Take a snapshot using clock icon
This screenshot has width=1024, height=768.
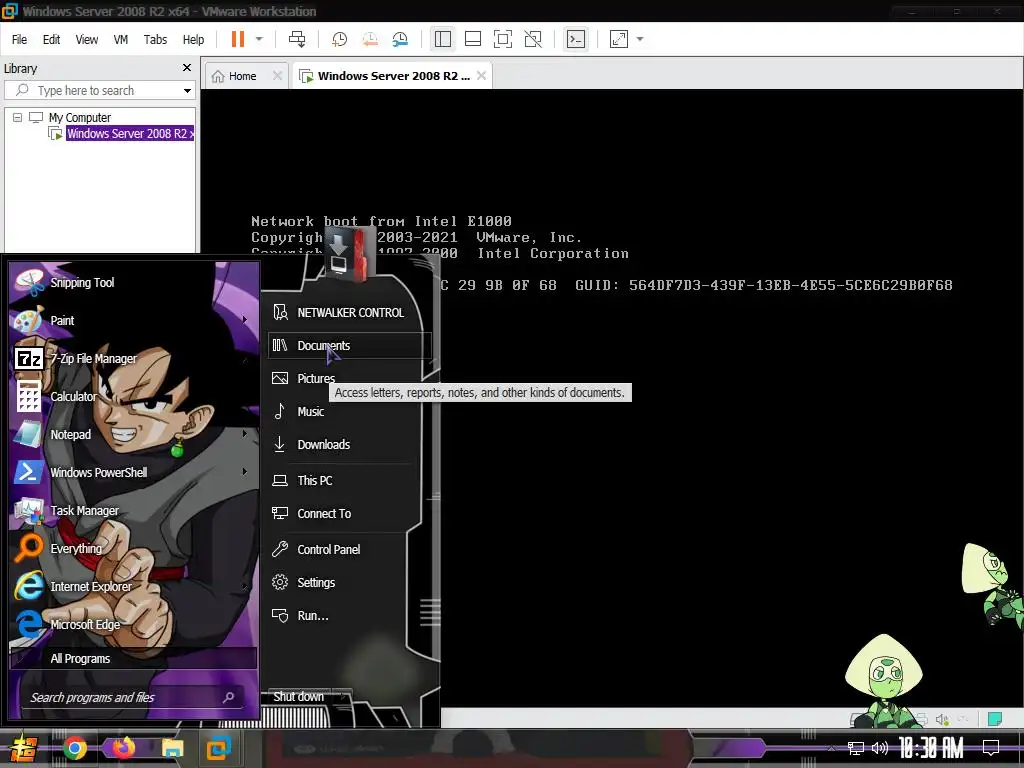pos(340,39)
